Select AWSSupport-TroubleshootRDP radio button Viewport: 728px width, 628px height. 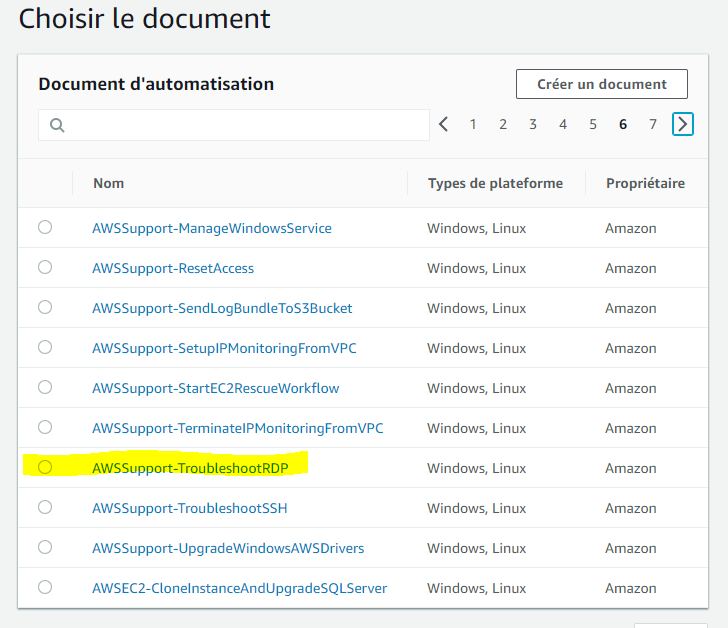pyautogui.click(x=45, y=467)
